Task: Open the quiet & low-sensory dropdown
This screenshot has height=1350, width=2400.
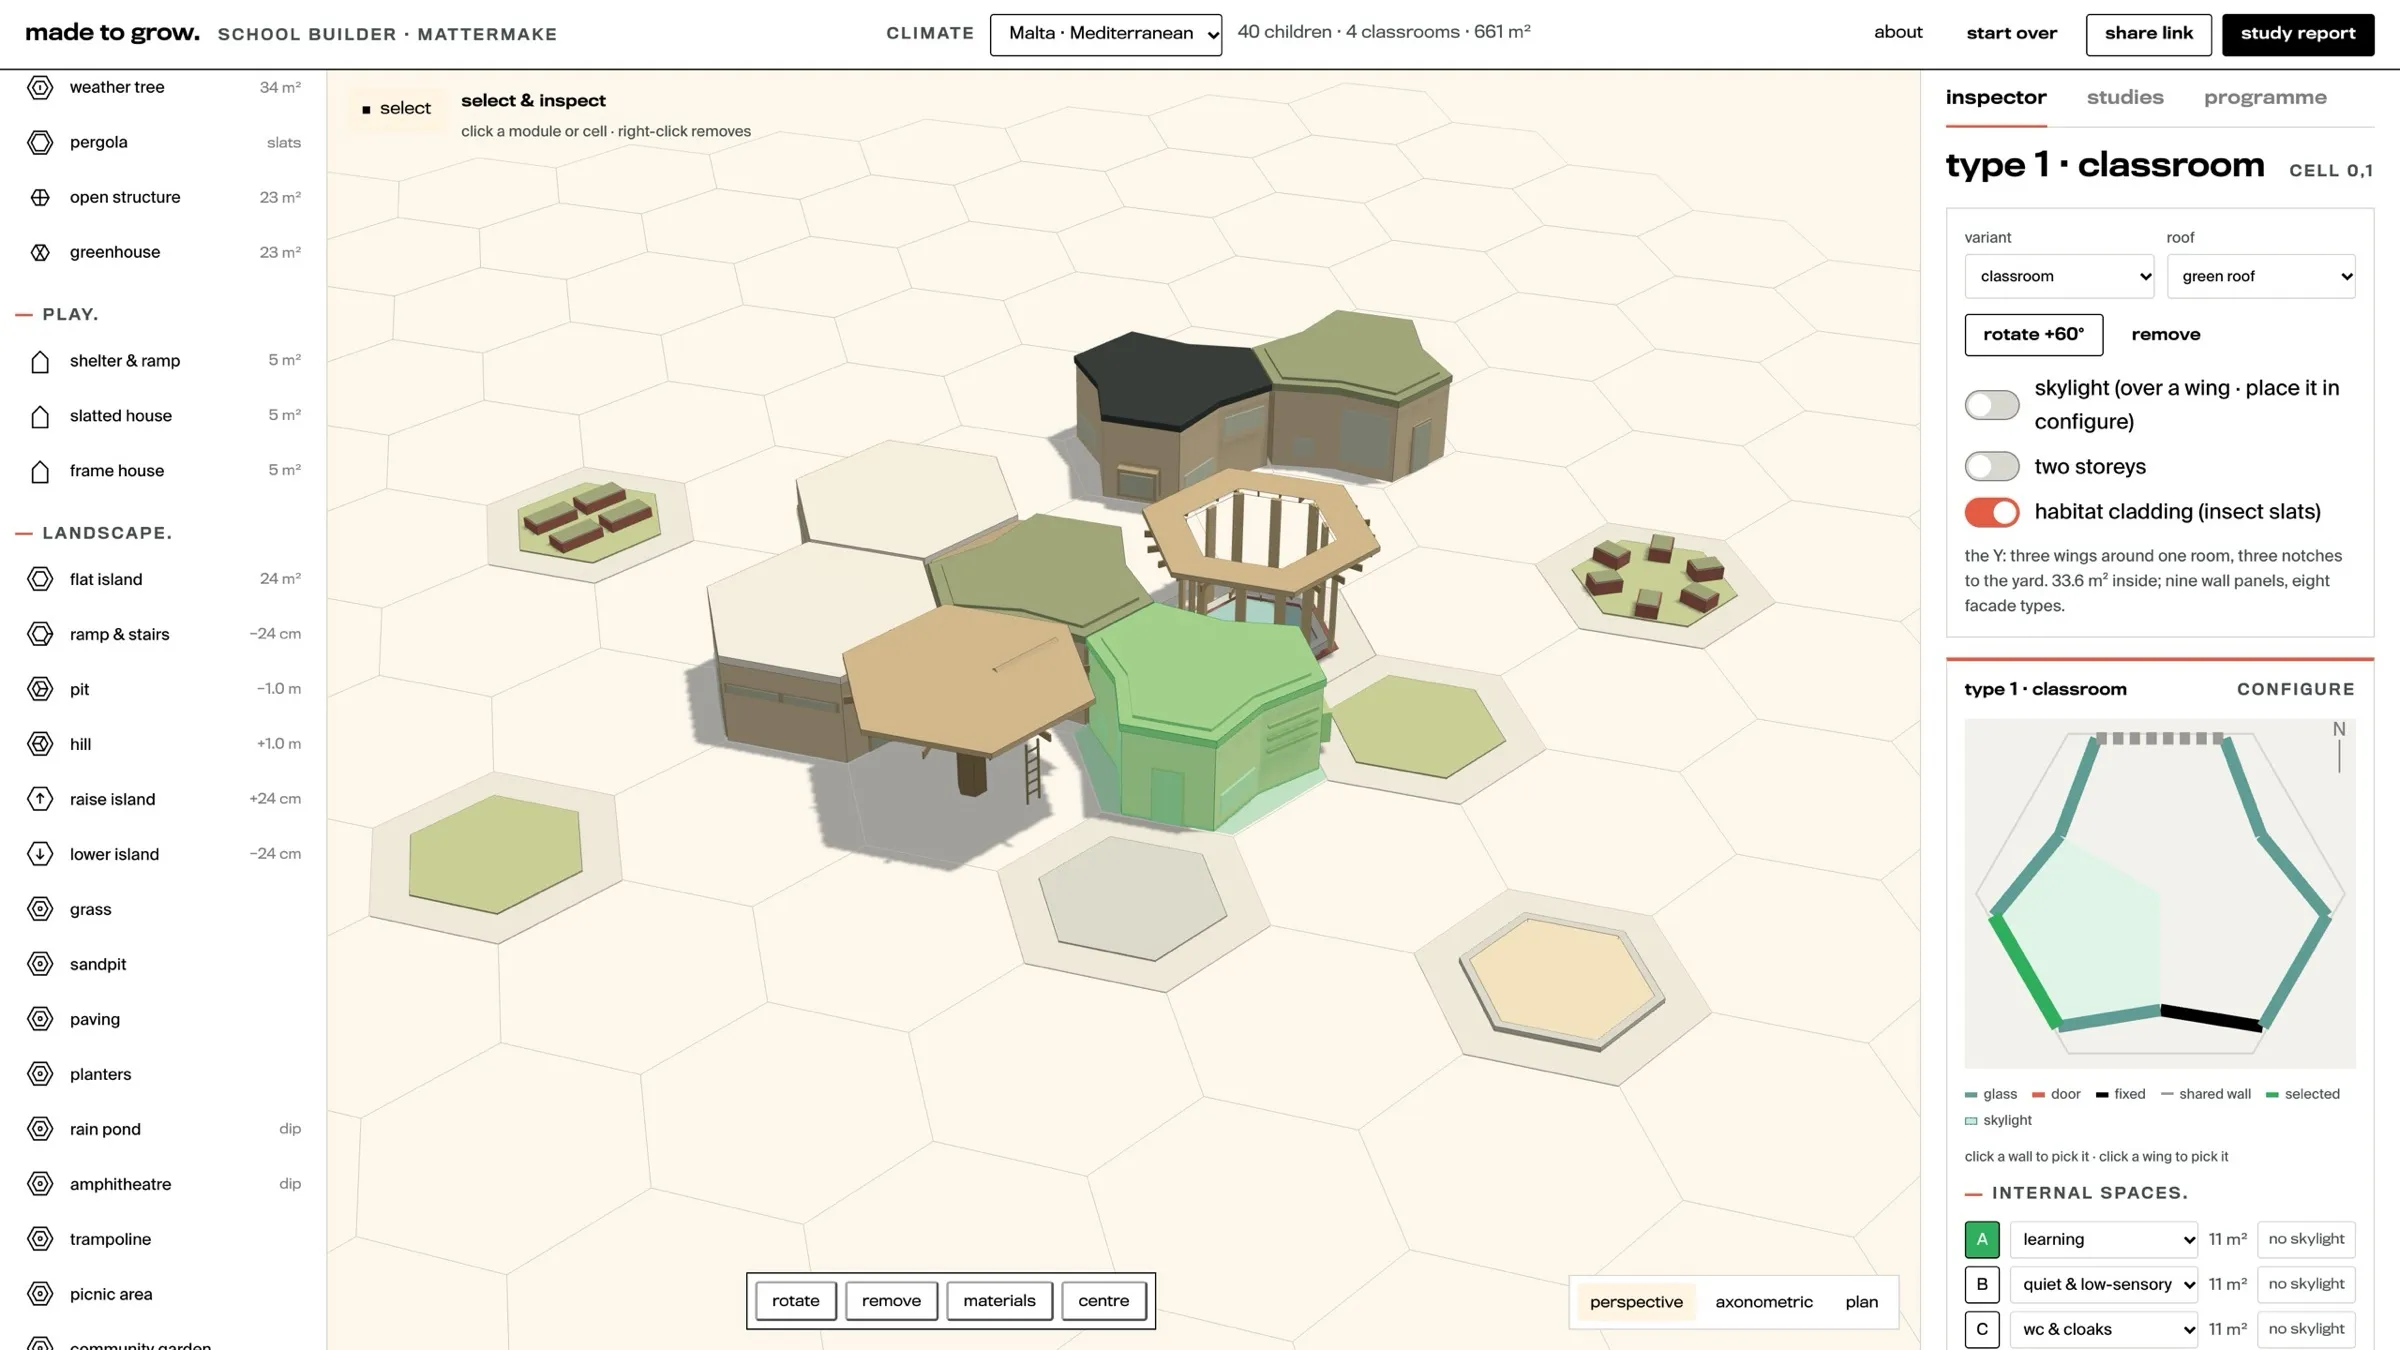Action: click(2103, 1284)
